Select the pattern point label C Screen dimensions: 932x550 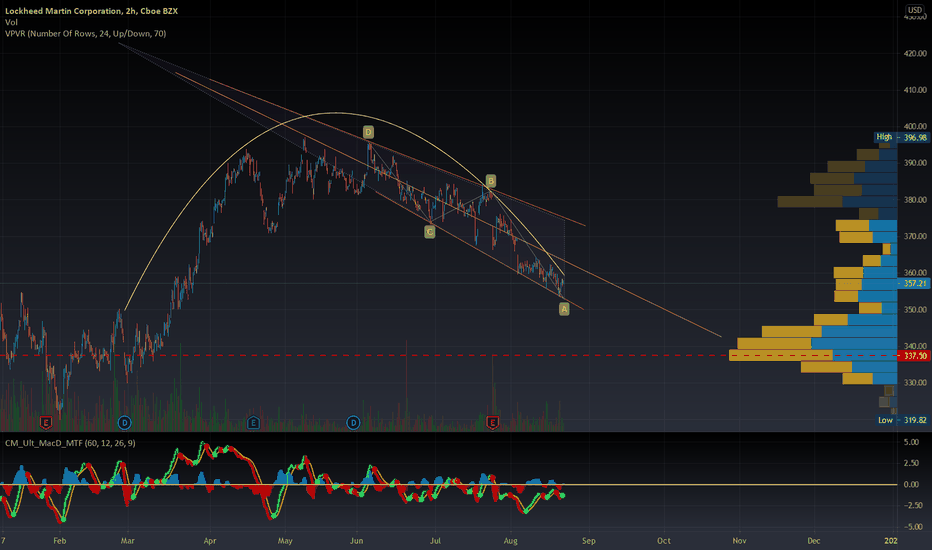click(430, 232)
